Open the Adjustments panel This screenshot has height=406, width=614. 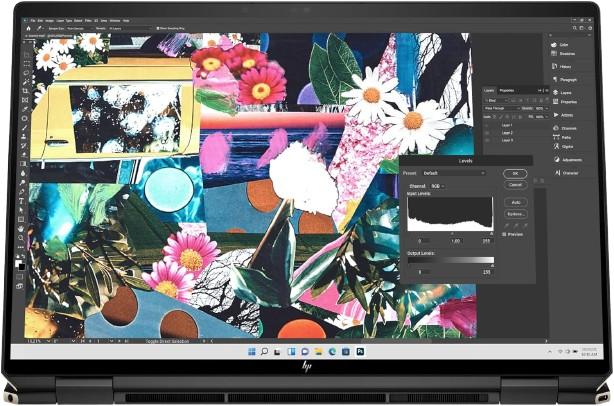pyautogui.click(x=568, y=160)
